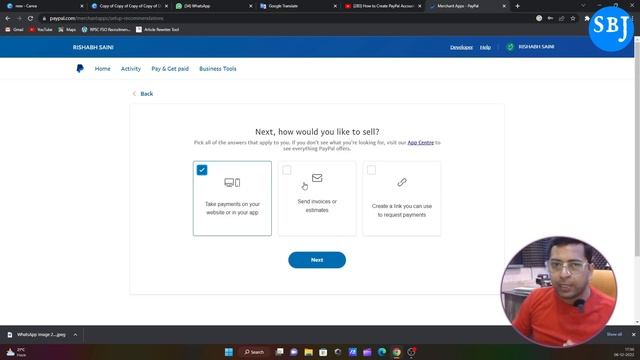The width and height of the screenshot is (640, 360).
Task: Click the share icon in address bar
Action: coord(562,18)
